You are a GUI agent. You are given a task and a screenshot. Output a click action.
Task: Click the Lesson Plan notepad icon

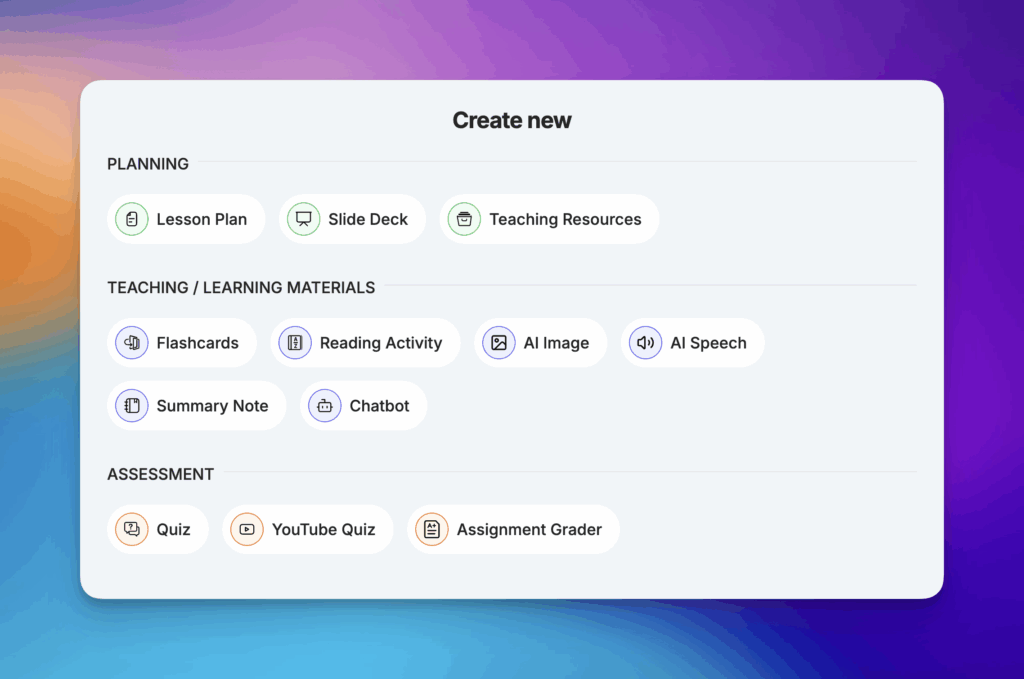131,219
